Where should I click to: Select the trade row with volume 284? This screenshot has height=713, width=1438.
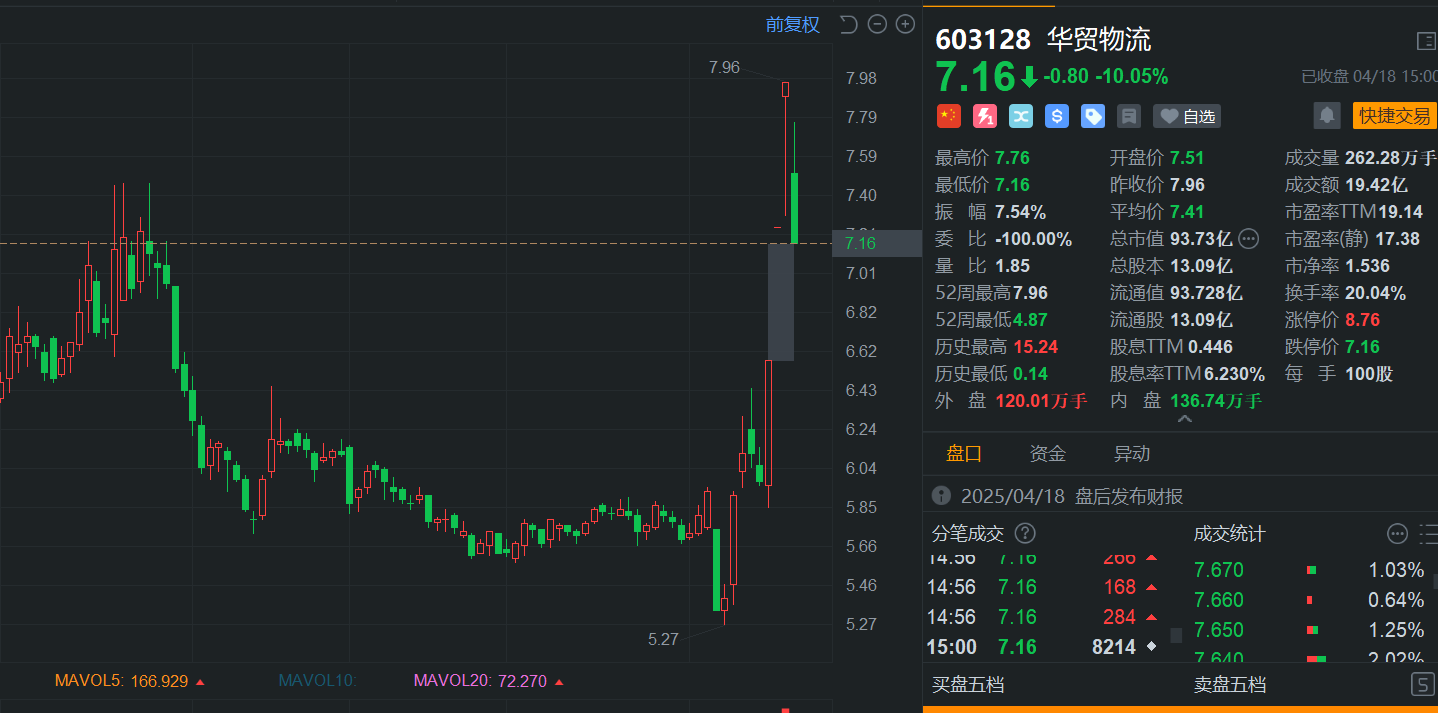1044,616
